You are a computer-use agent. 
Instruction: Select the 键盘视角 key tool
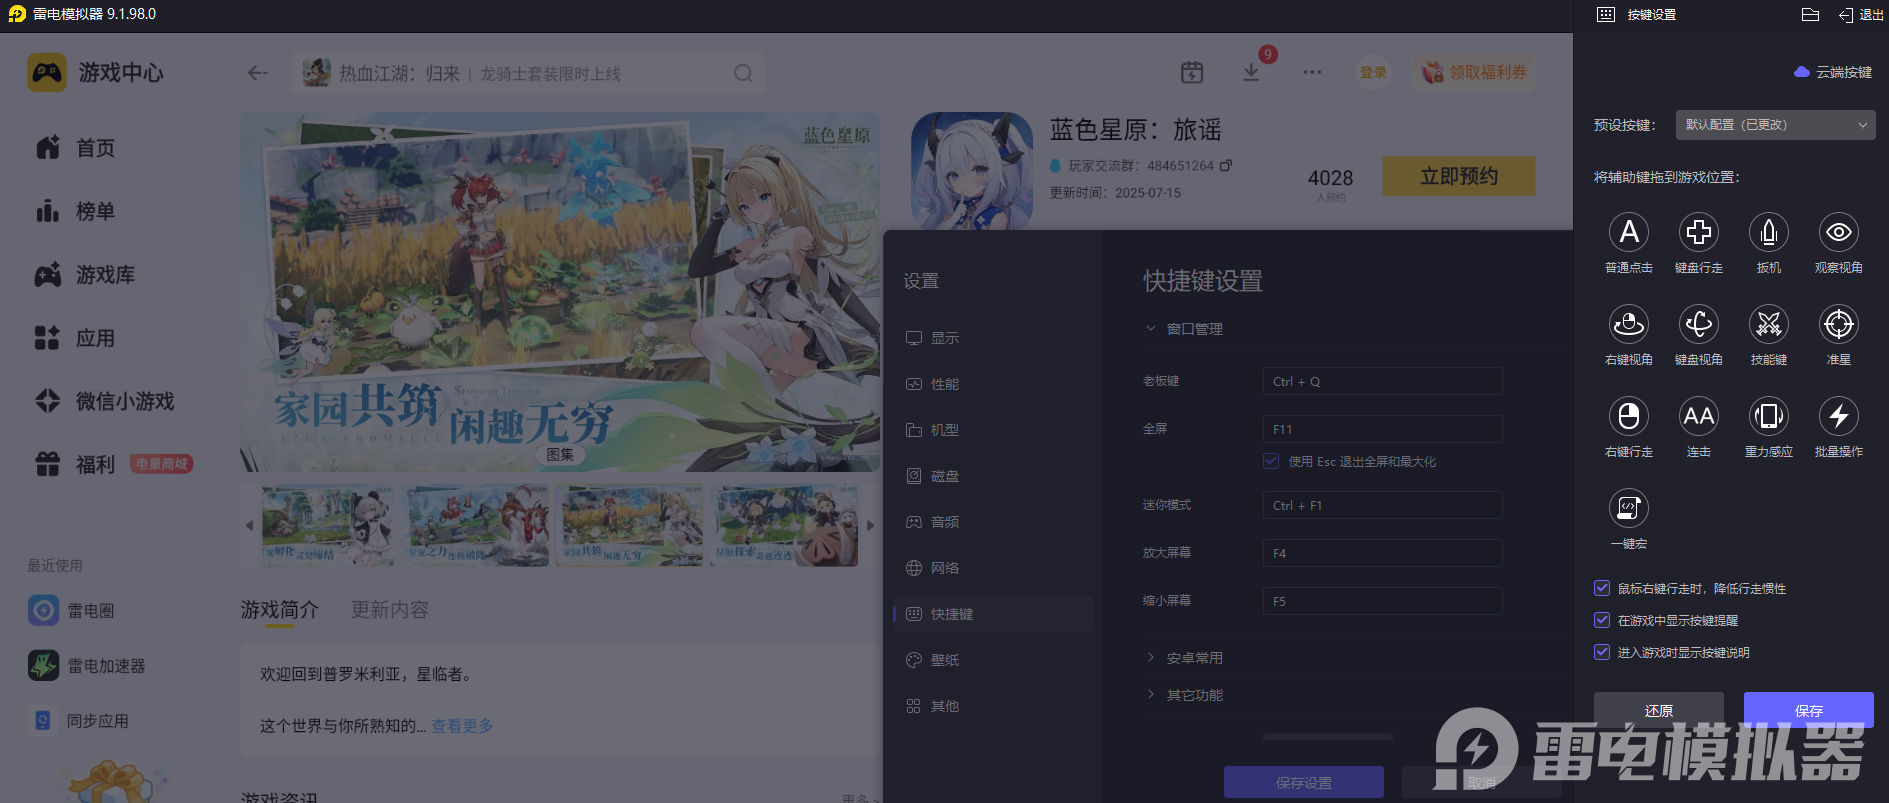[x=1699, y=324]
